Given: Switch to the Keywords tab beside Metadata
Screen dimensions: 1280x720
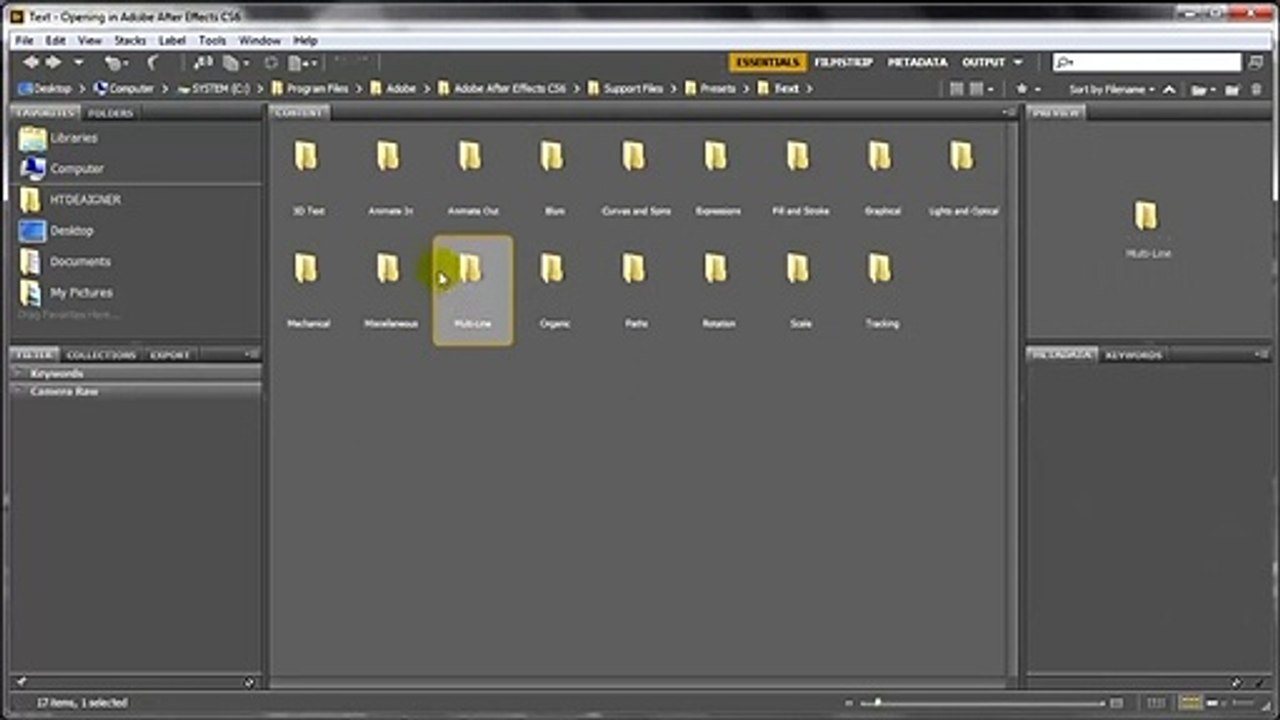Looking at the screenshot, I should (1134, 355).
